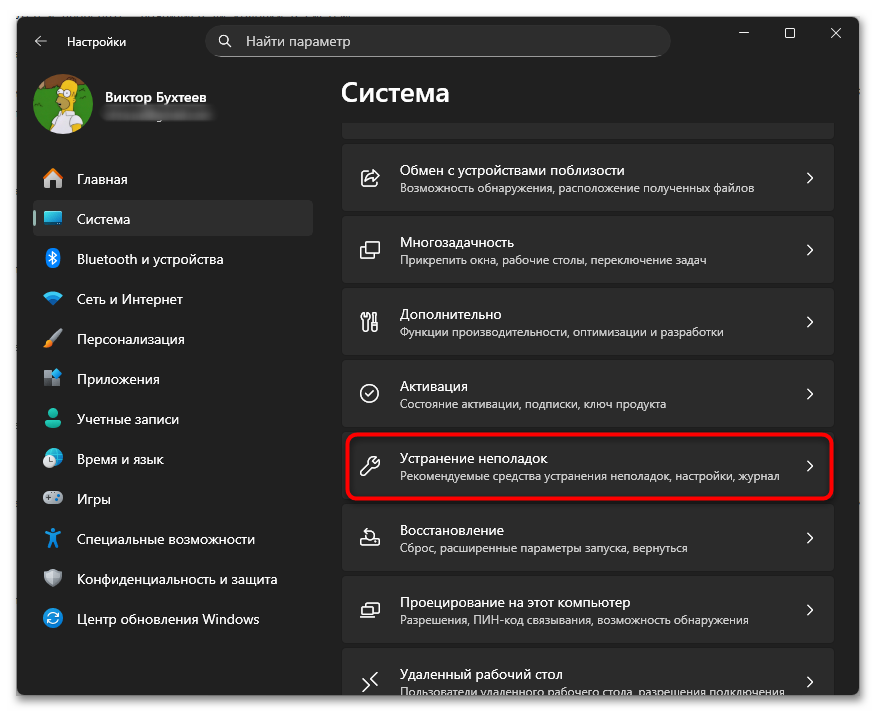Image resolution: width=876 pixels, height=712 pixels.
Task: Click the Nearby sharing icon
Action: pos(368,178)
